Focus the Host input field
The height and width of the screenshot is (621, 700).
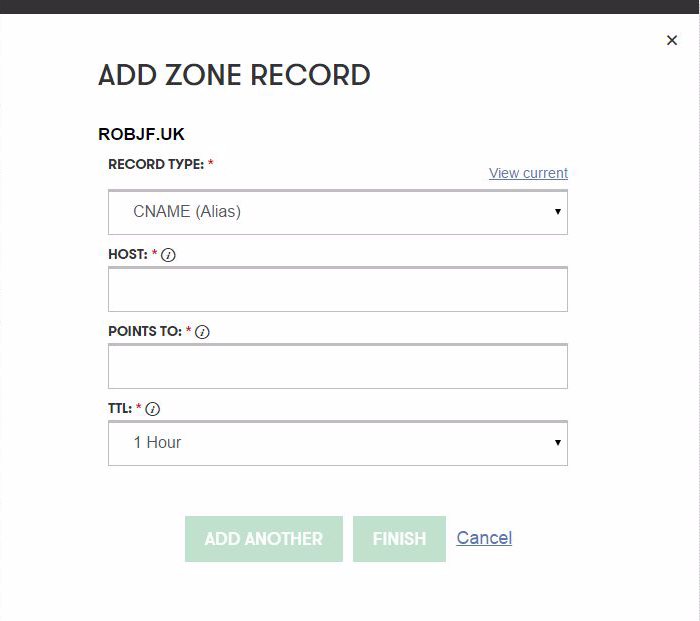[x=337, y=289]
